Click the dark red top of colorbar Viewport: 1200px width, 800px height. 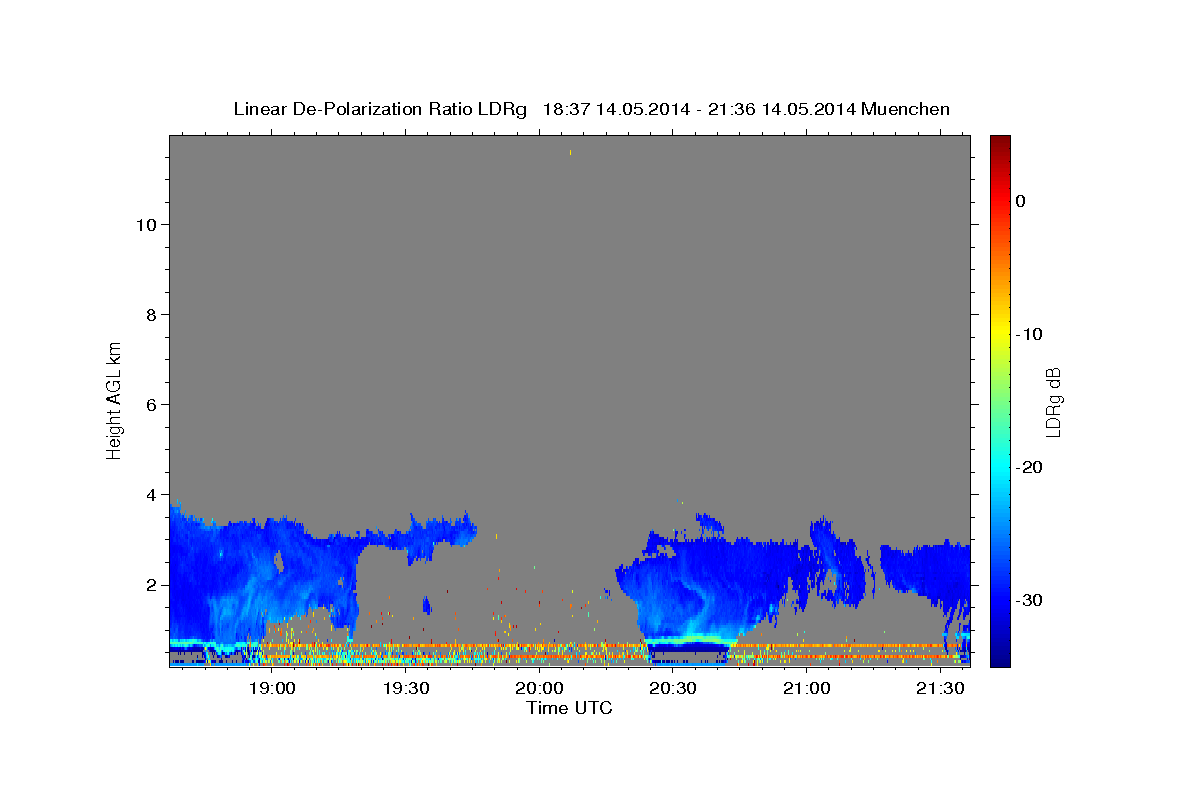pos(1000,141)
